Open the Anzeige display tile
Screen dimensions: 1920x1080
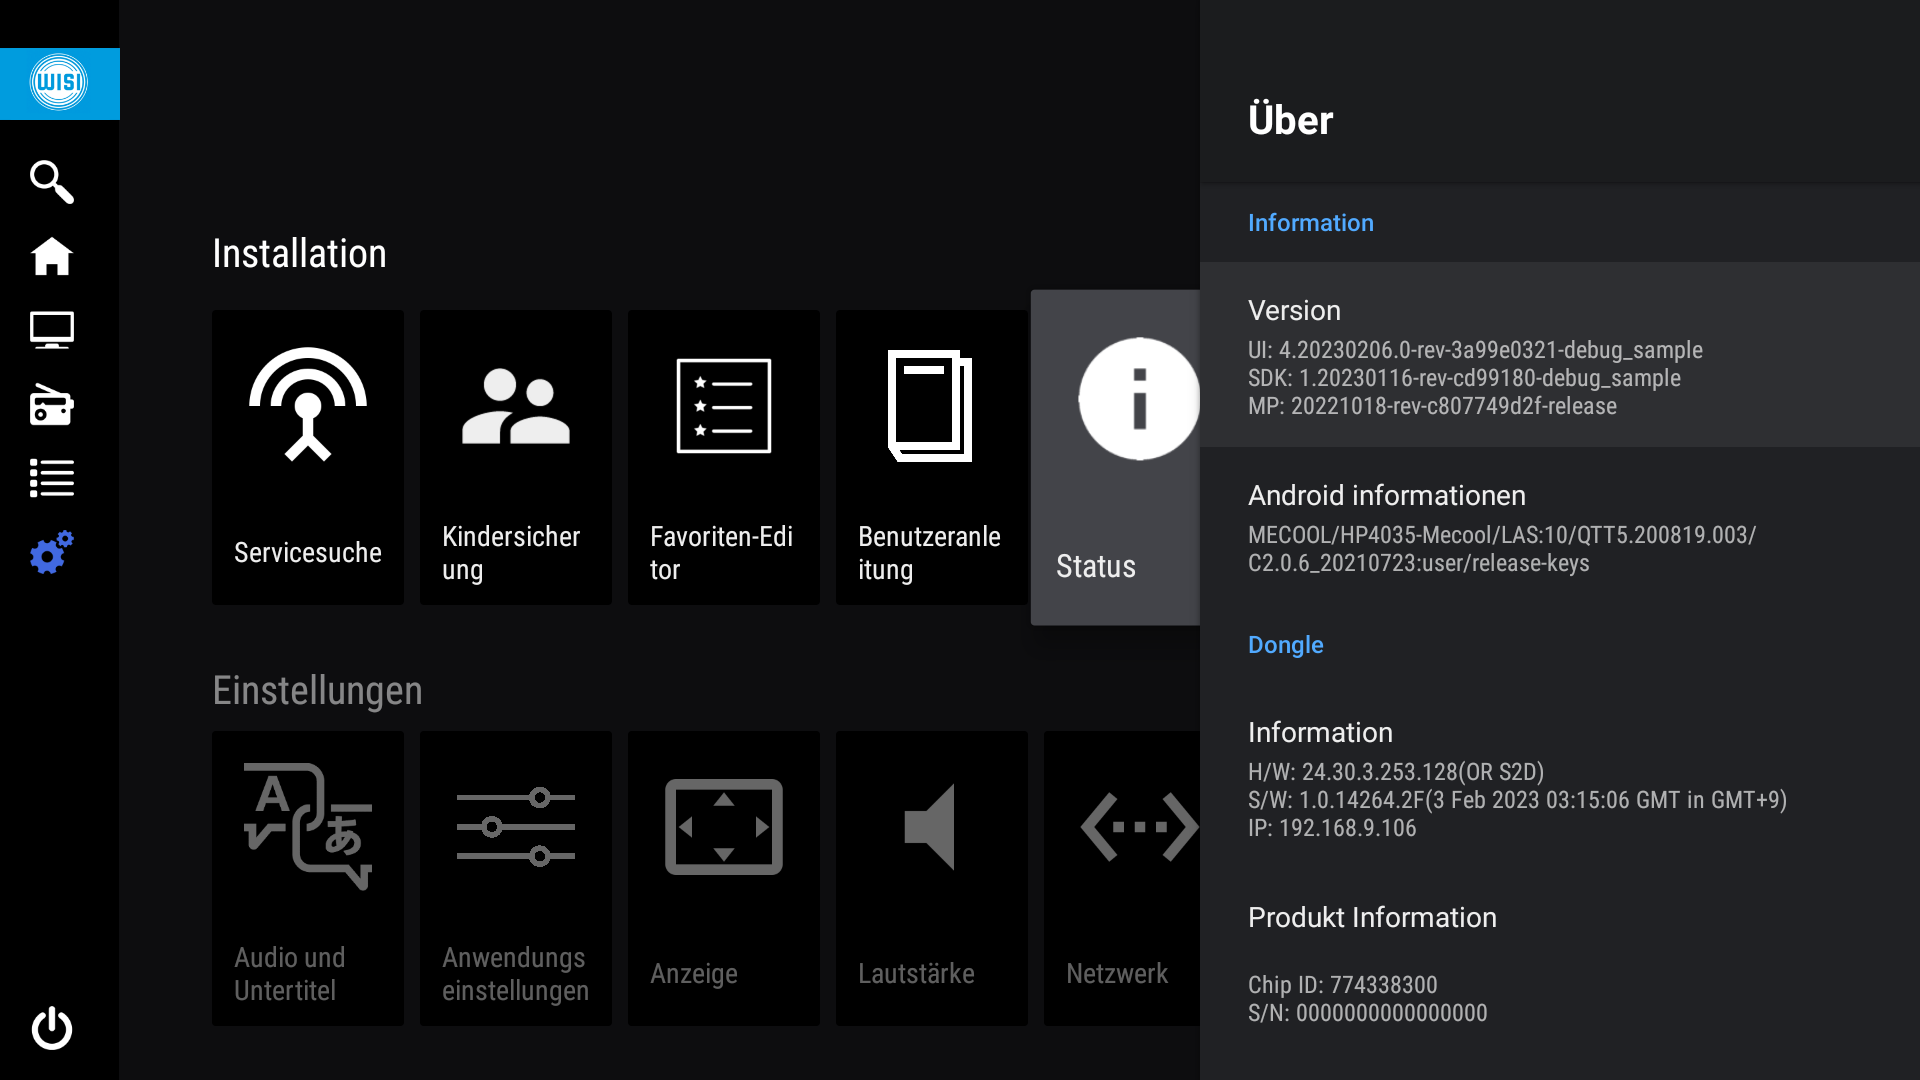pyautogui.click(x=724, y=878)
